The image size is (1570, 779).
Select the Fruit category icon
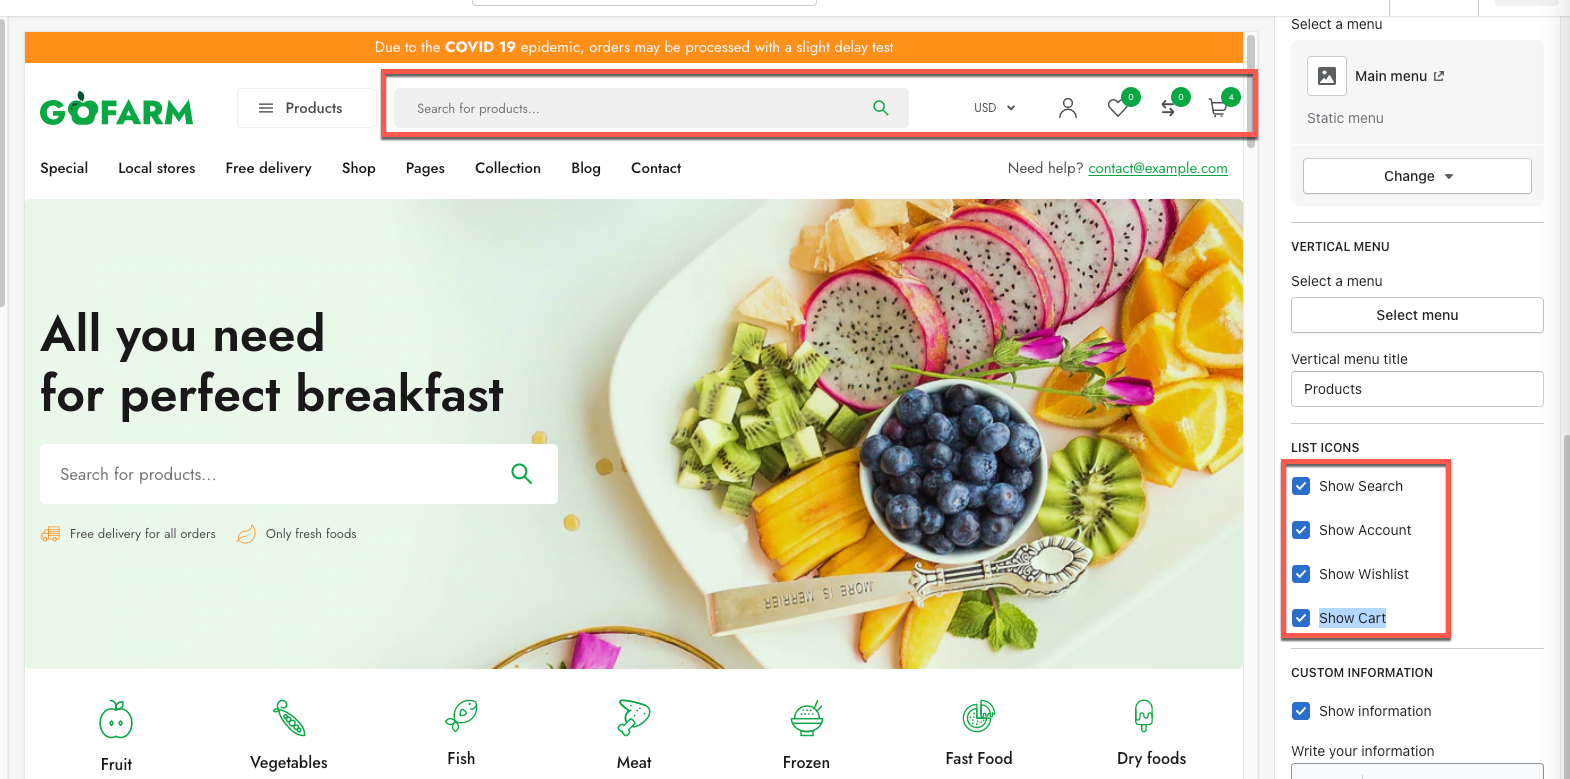tap(116, 719)
